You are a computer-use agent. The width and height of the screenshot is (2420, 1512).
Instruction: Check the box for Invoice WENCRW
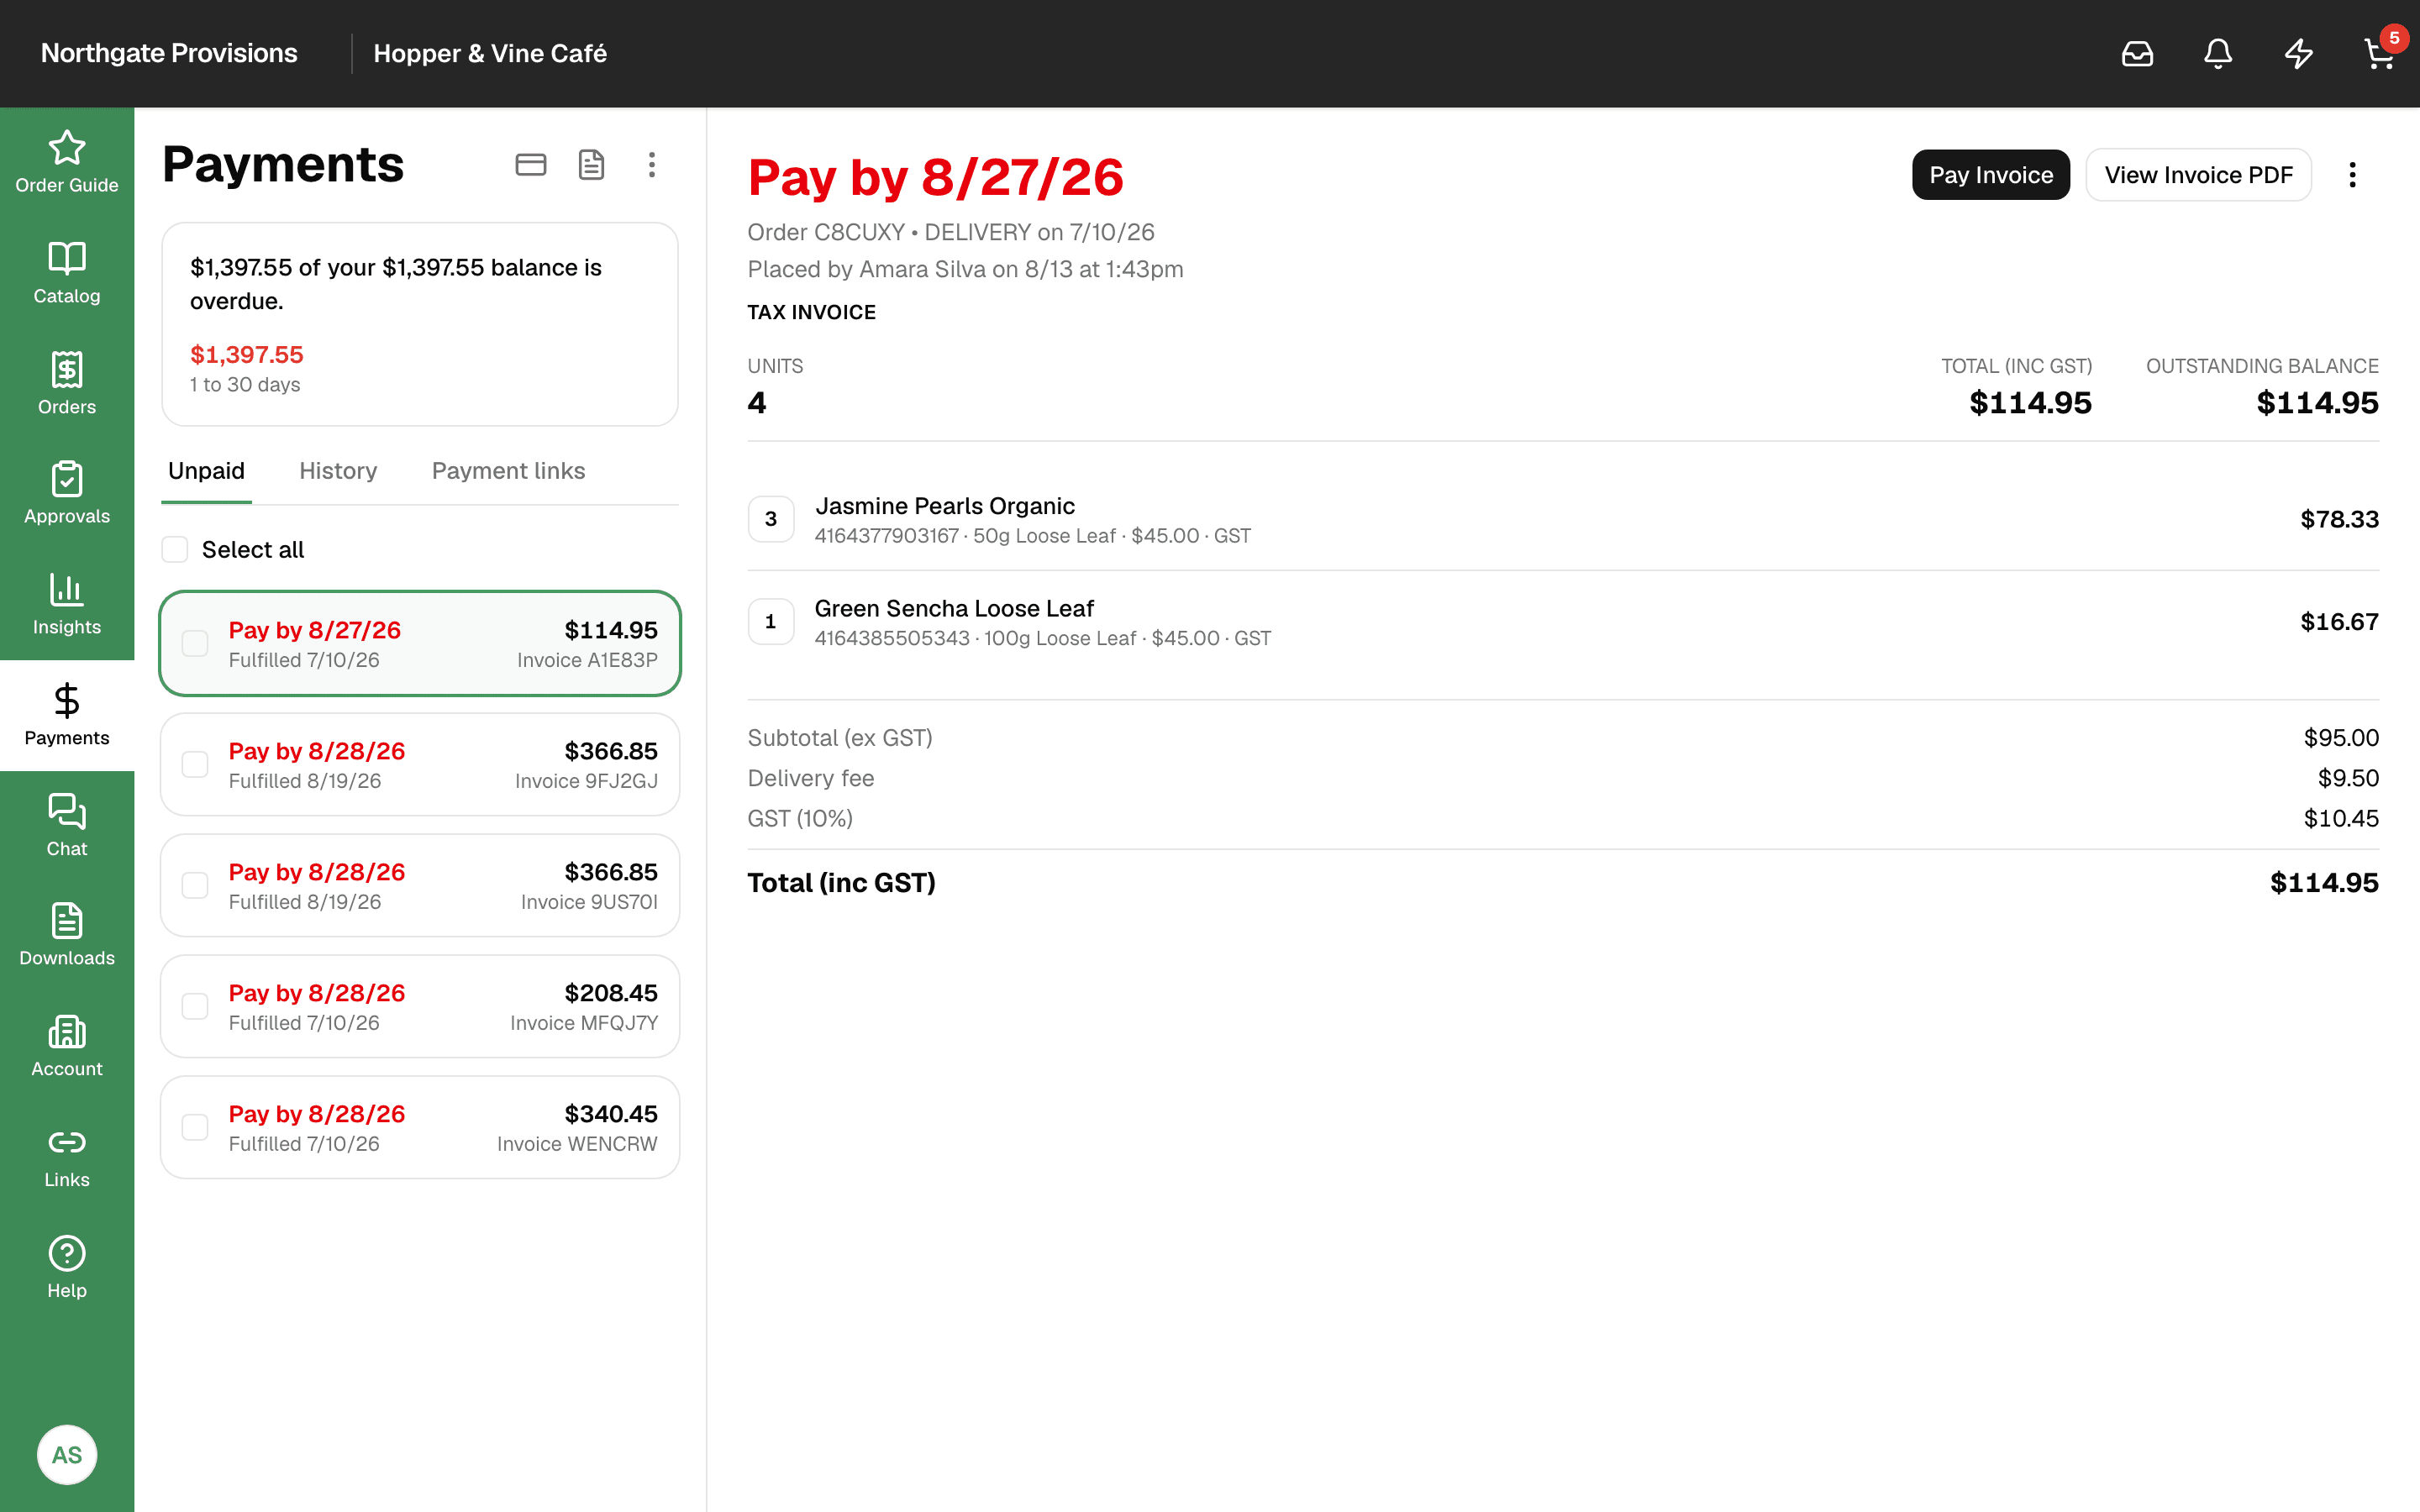click(x=195, y=1127)
